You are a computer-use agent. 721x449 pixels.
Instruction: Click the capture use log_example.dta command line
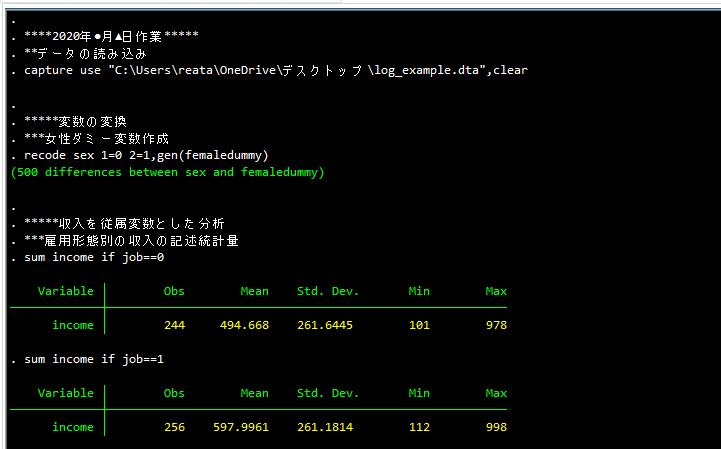click(x=276, y=70)
